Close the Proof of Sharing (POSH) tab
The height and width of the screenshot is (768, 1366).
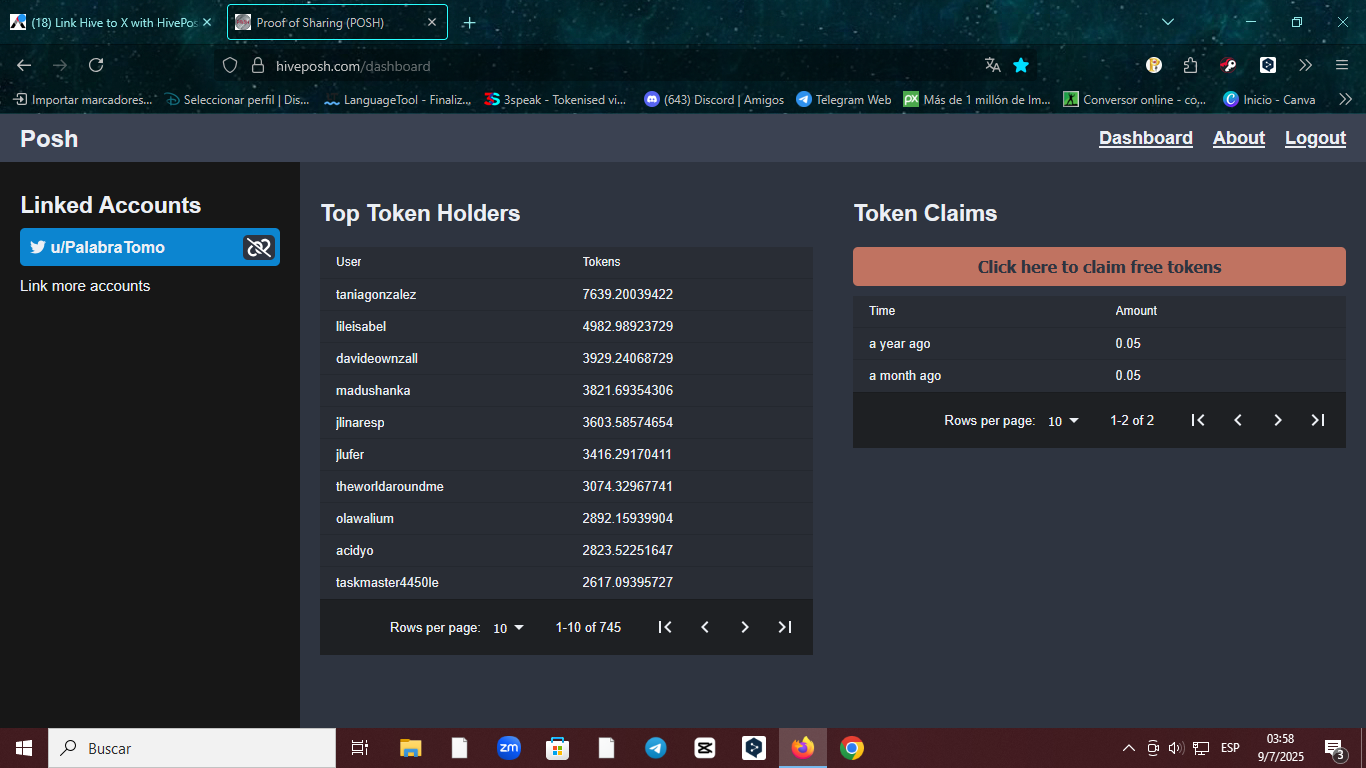tap(432, 22)
